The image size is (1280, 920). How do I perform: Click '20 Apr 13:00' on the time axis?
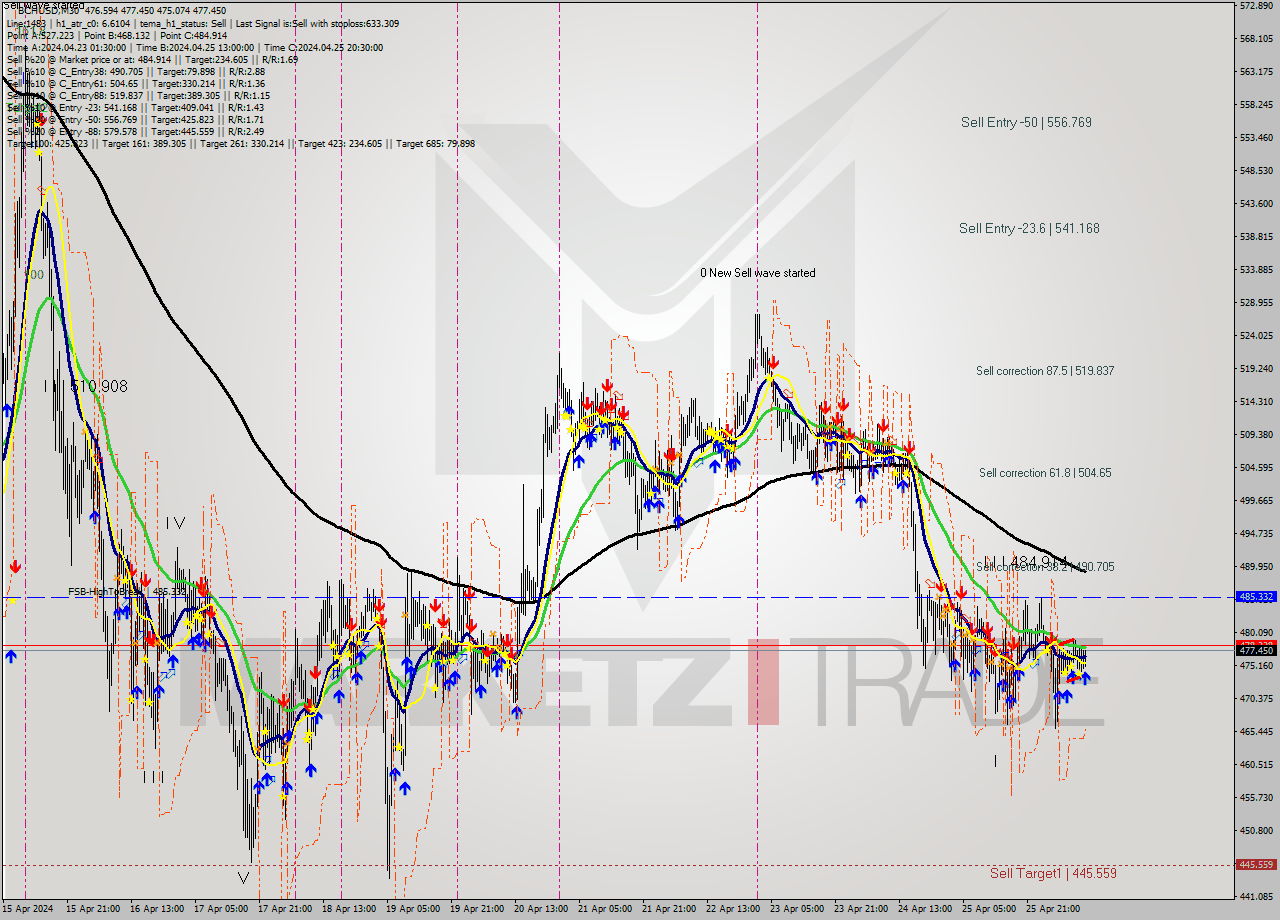543,910
